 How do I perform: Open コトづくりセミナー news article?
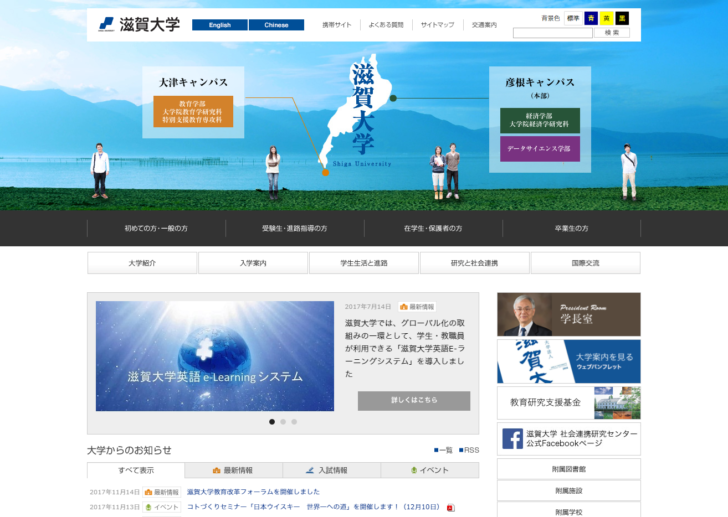pos(313,507)
